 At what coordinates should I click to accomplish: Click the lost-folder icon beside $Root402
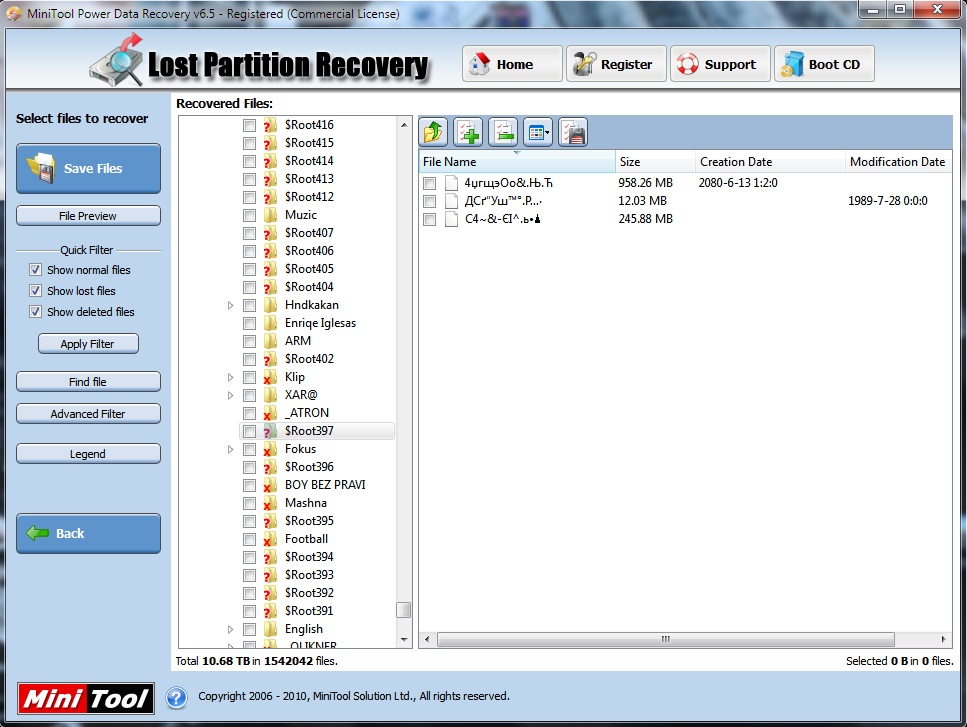pos(270,359)
